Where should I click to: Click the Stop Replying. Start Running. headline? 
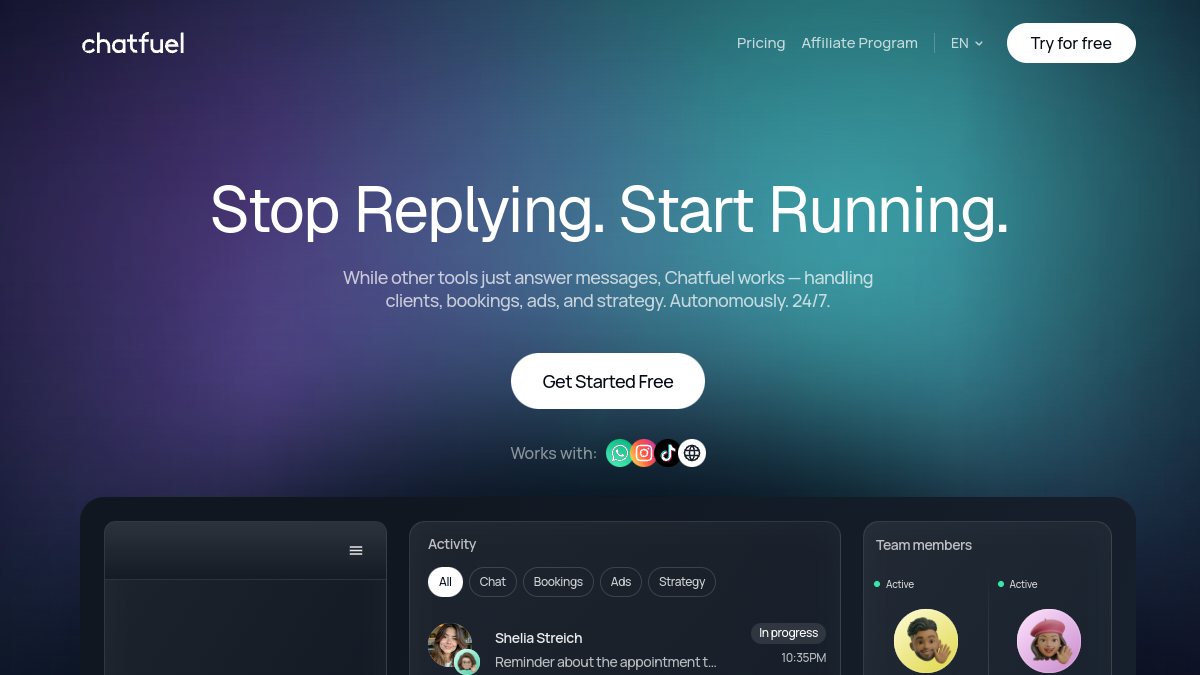[x=609, y=209]
